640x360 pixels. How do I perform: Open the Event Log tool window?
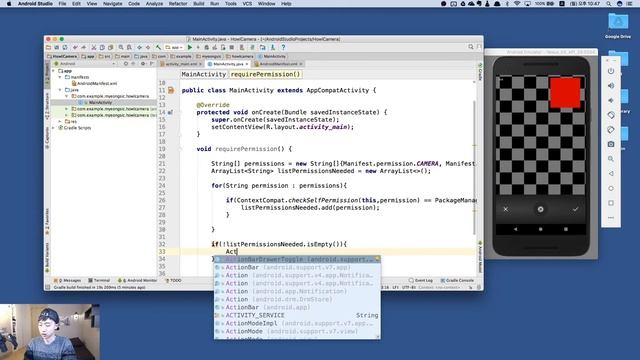(421, 280)
